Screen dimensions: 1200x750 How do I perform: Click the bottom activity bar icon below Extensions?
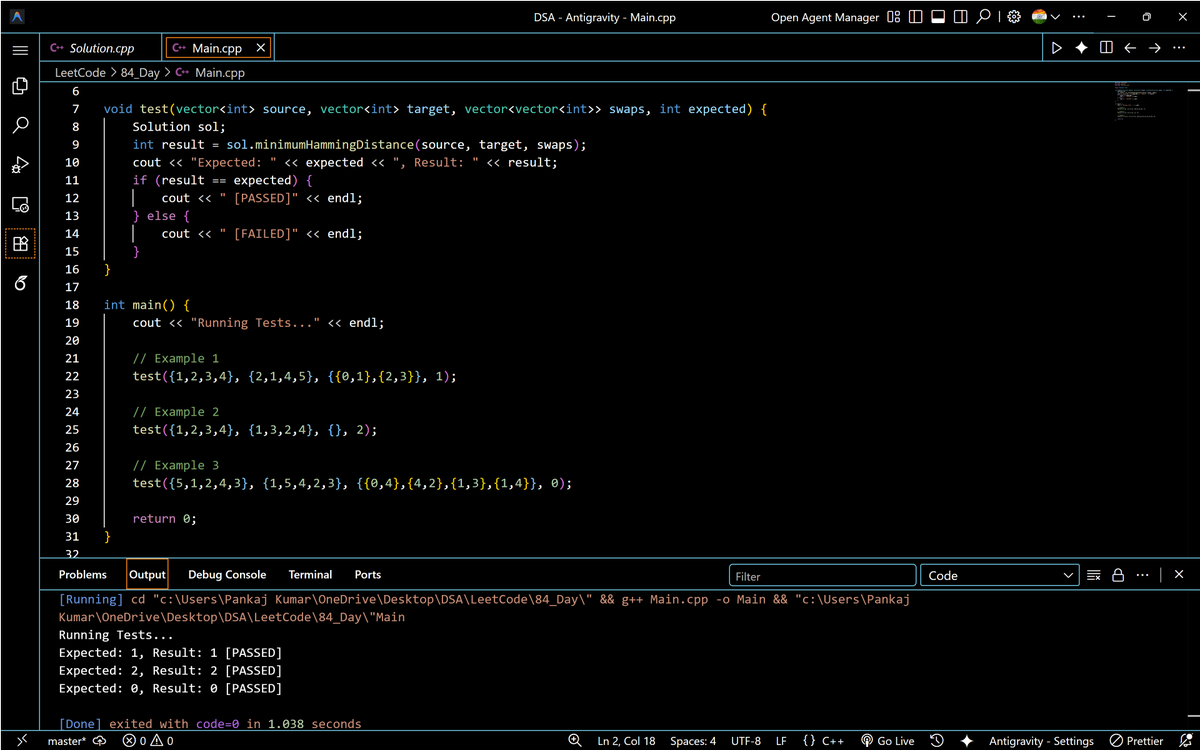(x=20, y=283)
